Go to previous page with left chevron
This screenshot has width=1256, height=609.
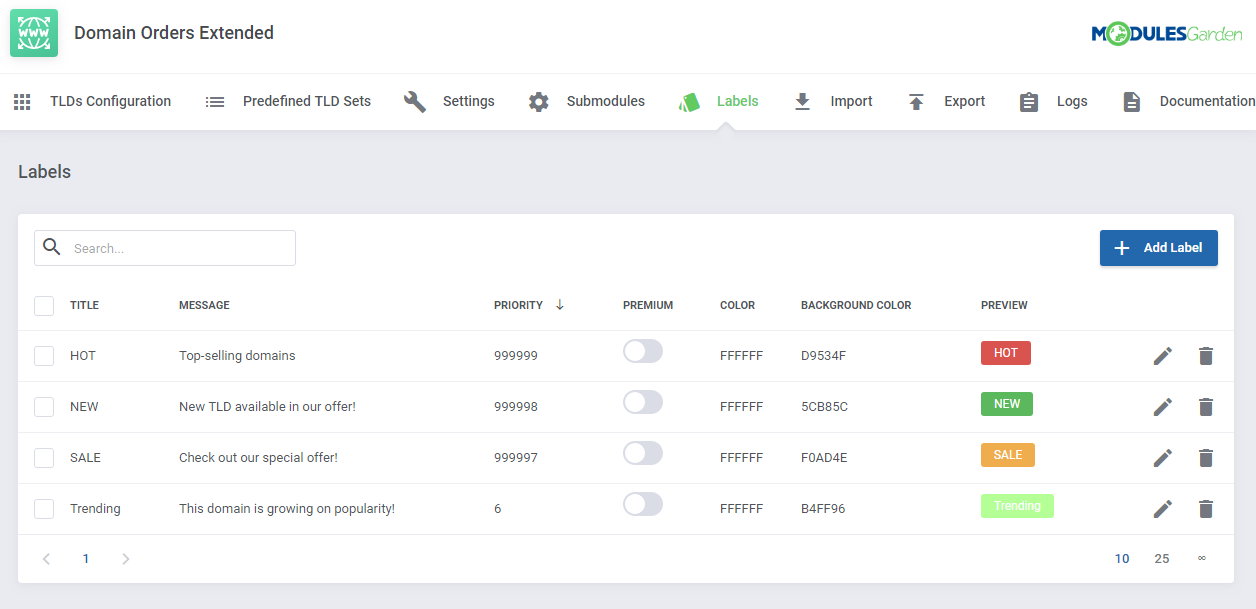[46, 559]
